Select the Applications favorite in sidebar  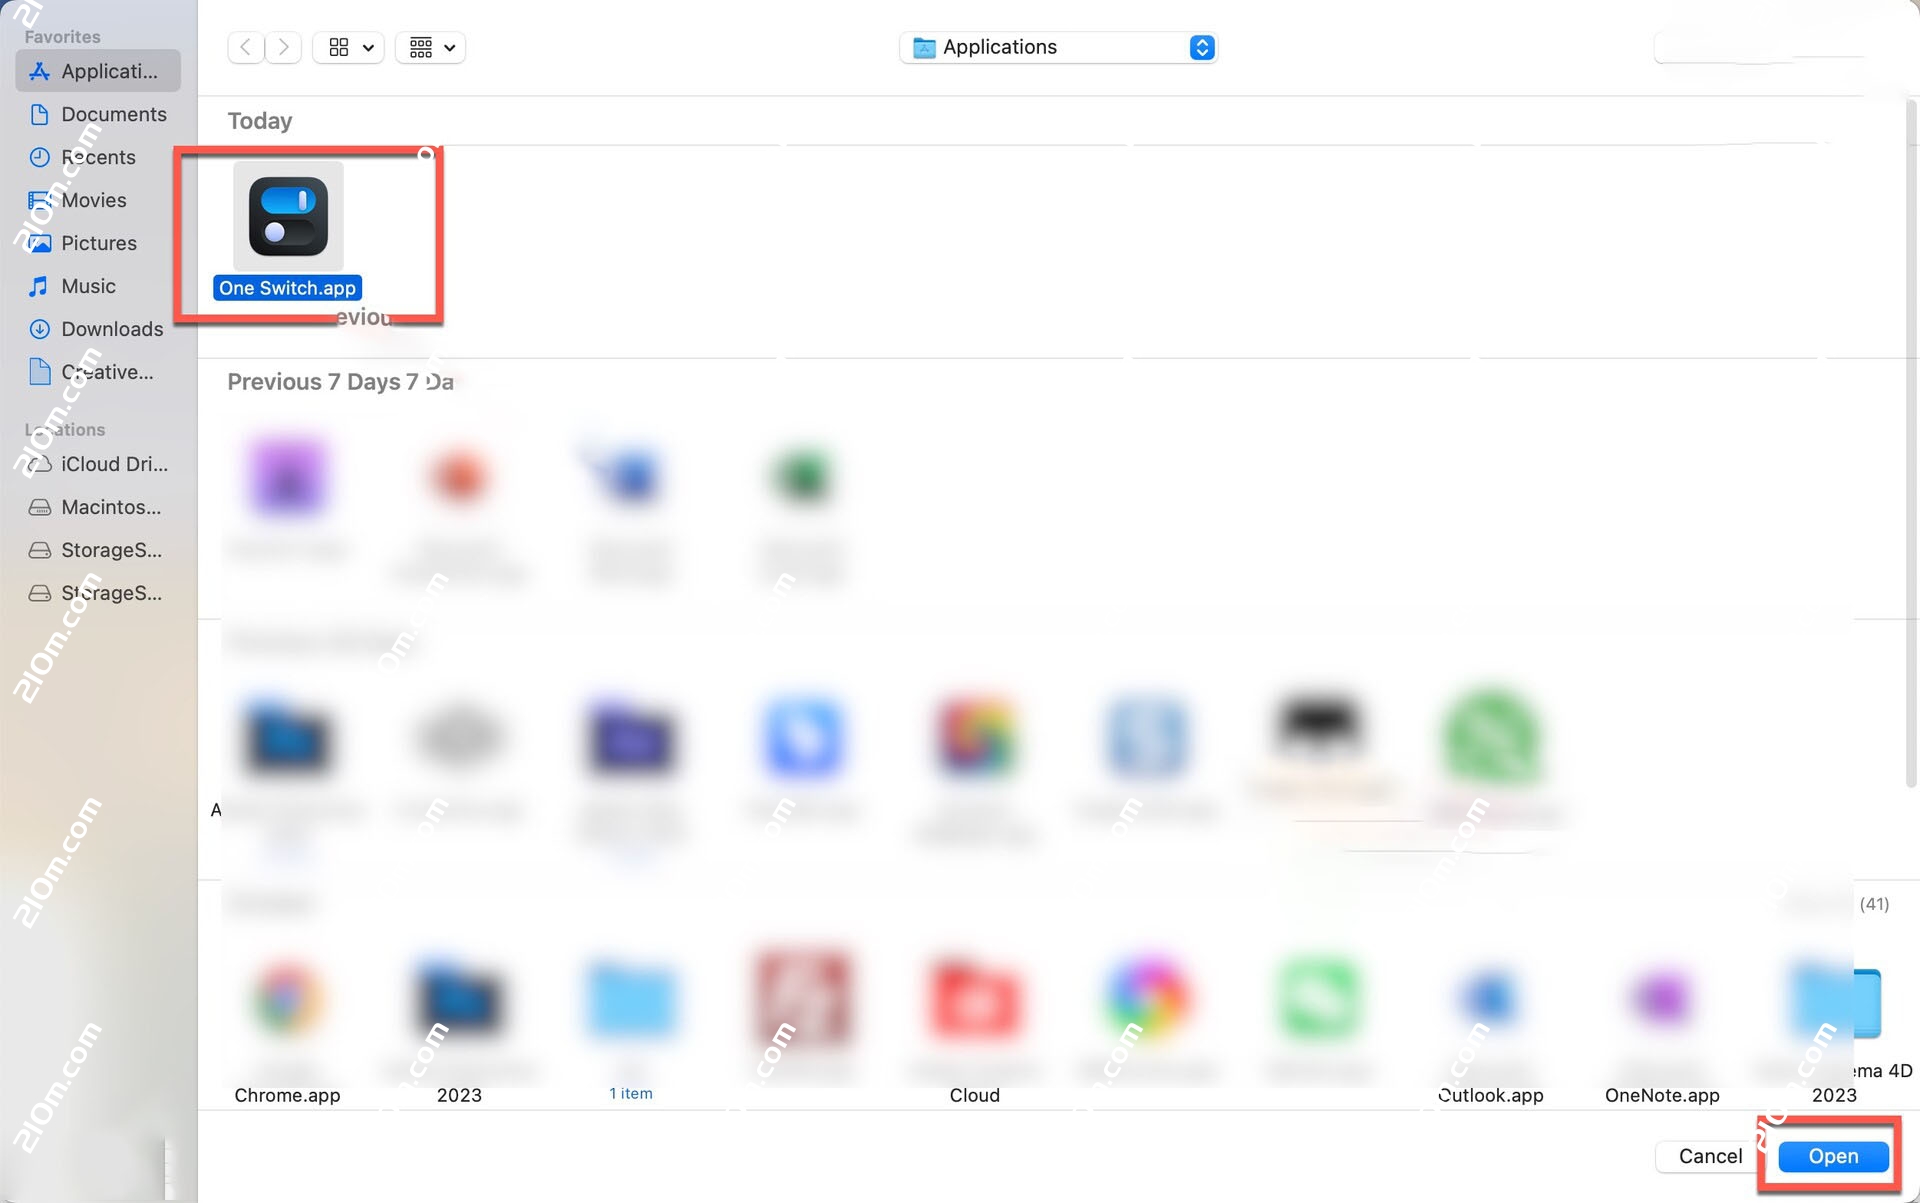click(97, 70)
